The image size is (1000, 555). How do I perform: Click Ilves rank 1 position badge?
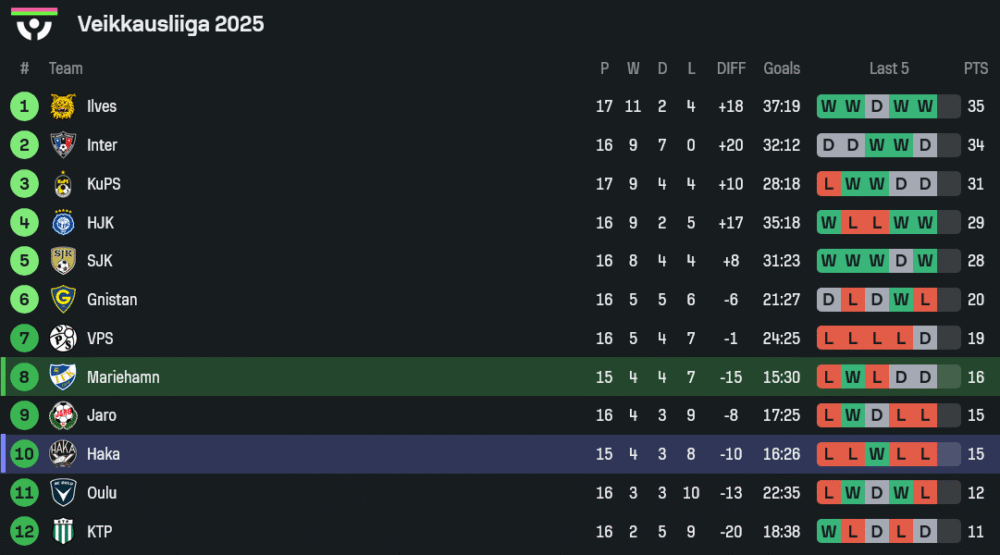tap(24, 106)
